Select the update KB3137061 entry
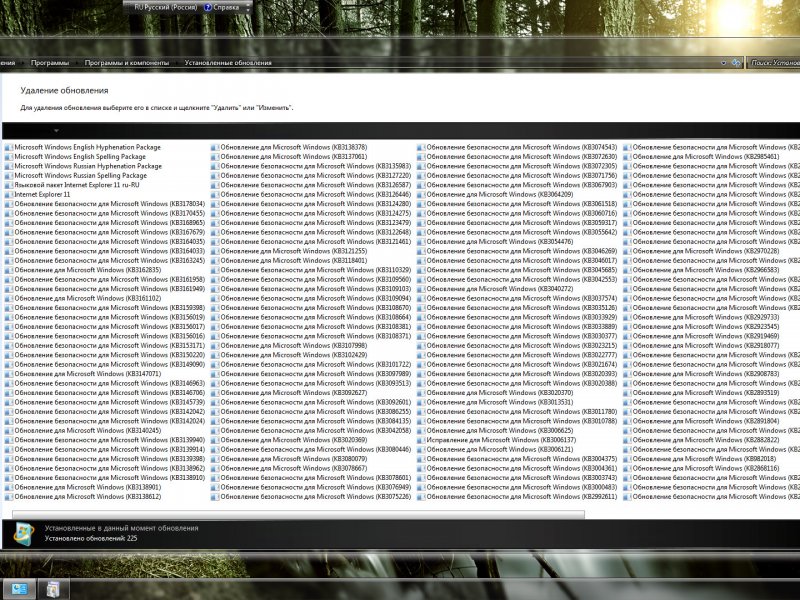The width and height of the screenshot is (800, 600). (x=294, y=157)
